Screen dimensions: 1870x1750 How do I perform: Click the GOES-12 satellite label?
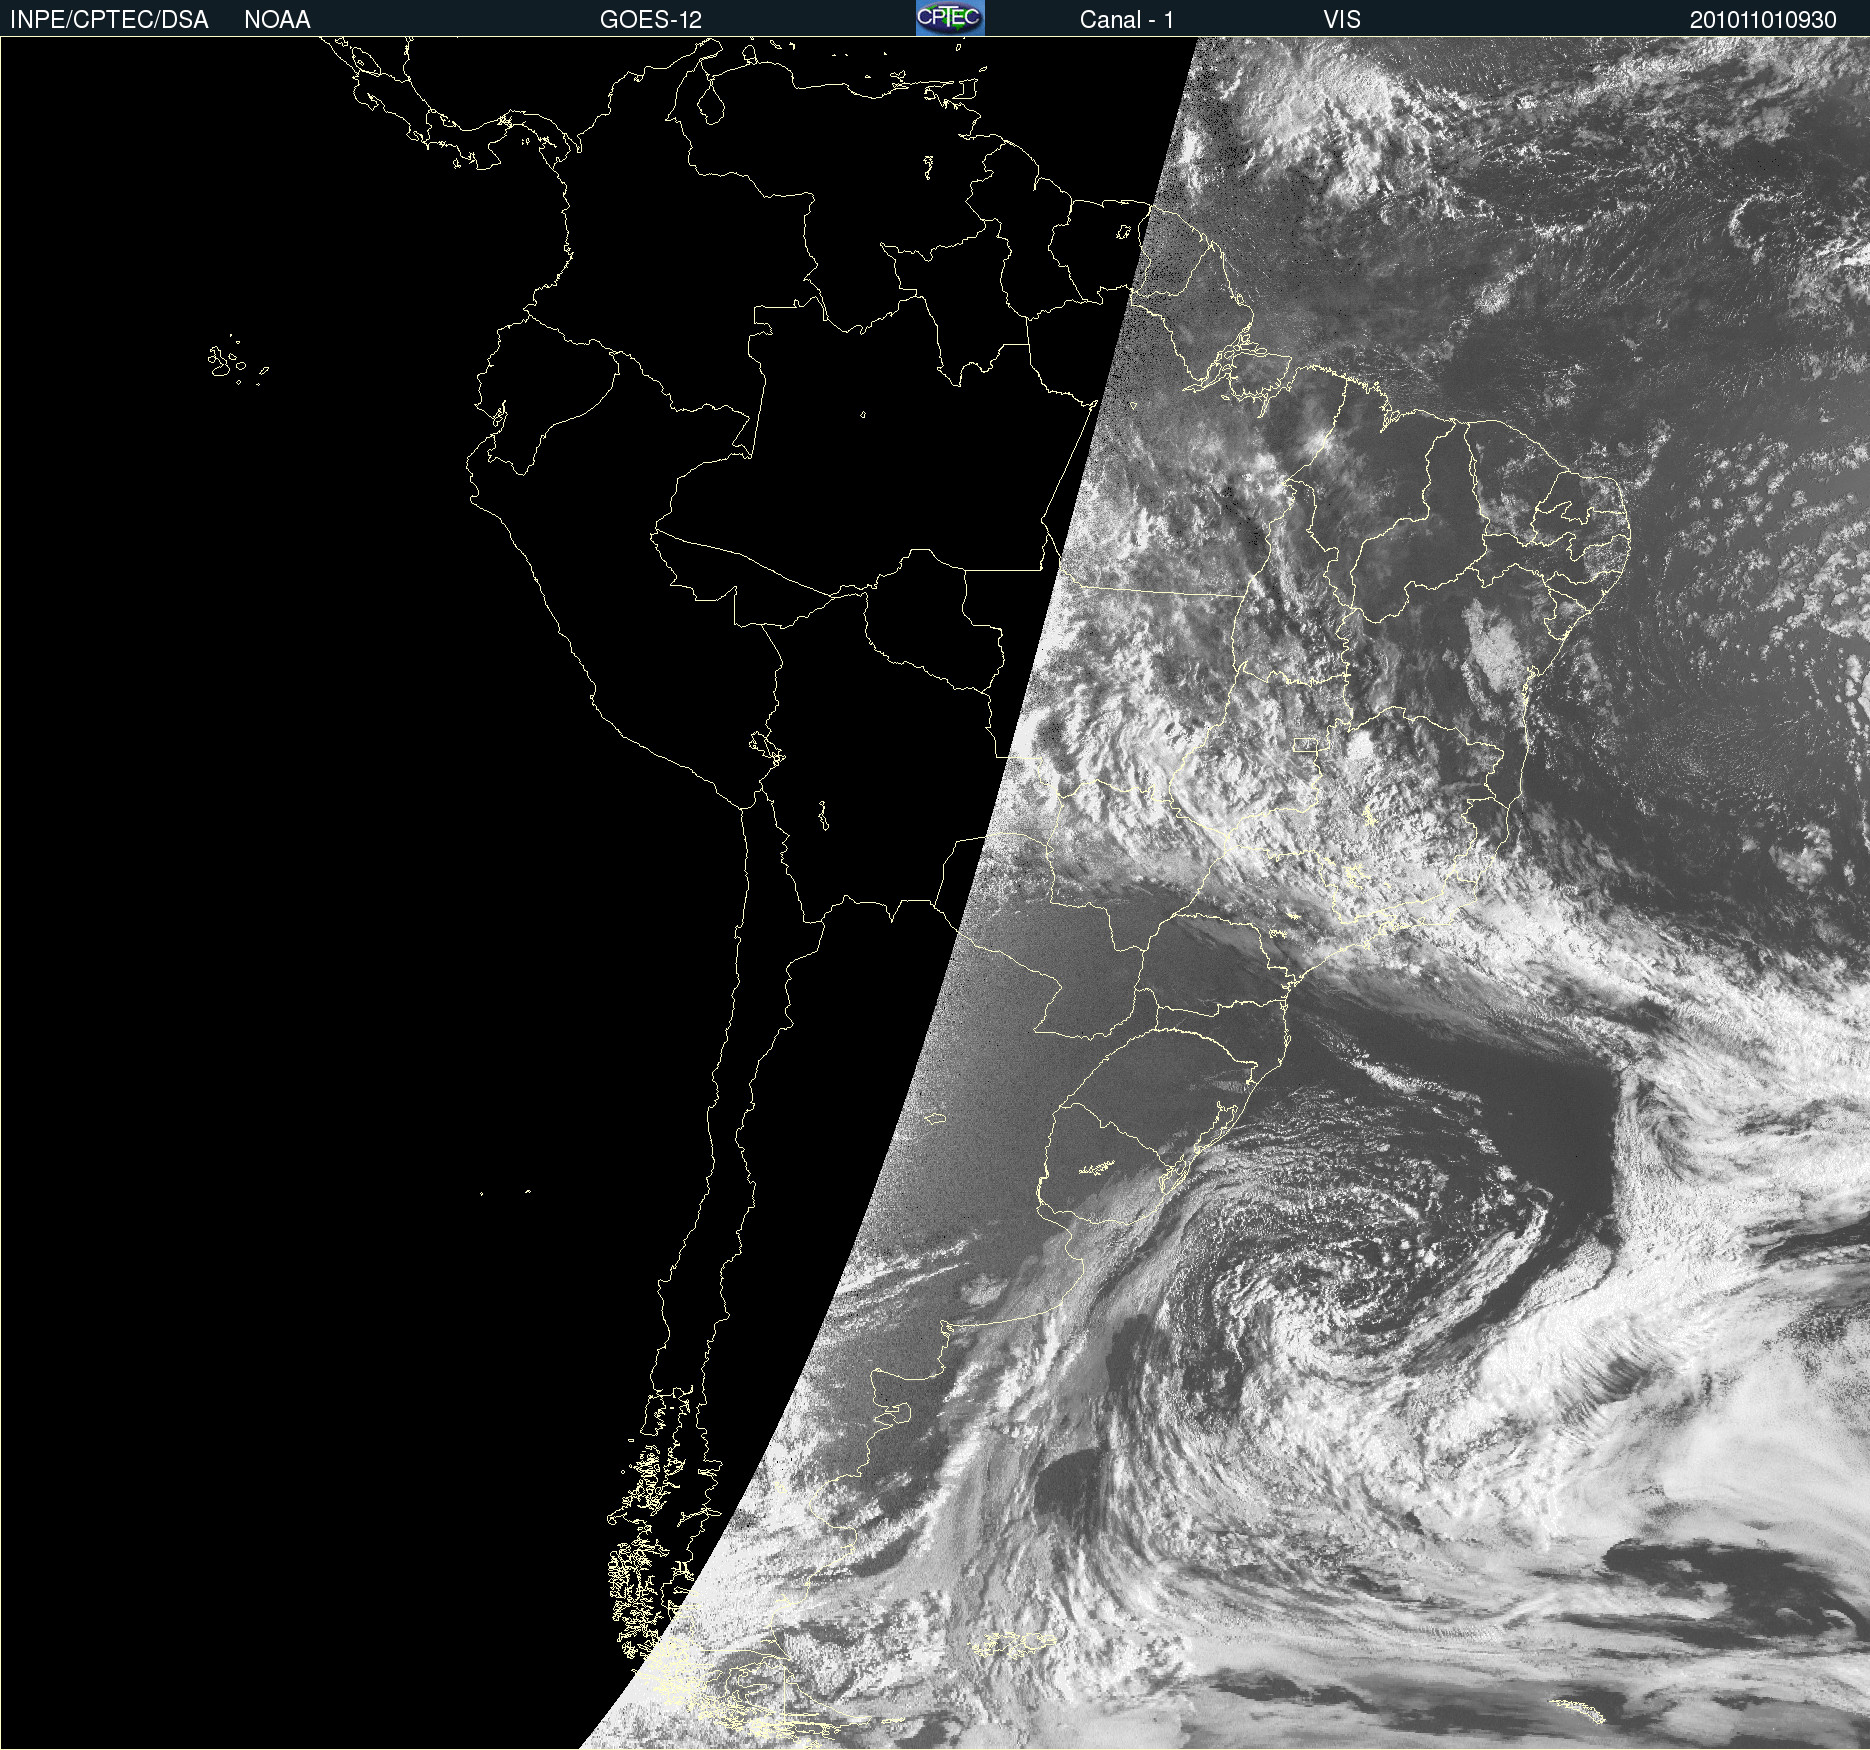click(651, 20)
